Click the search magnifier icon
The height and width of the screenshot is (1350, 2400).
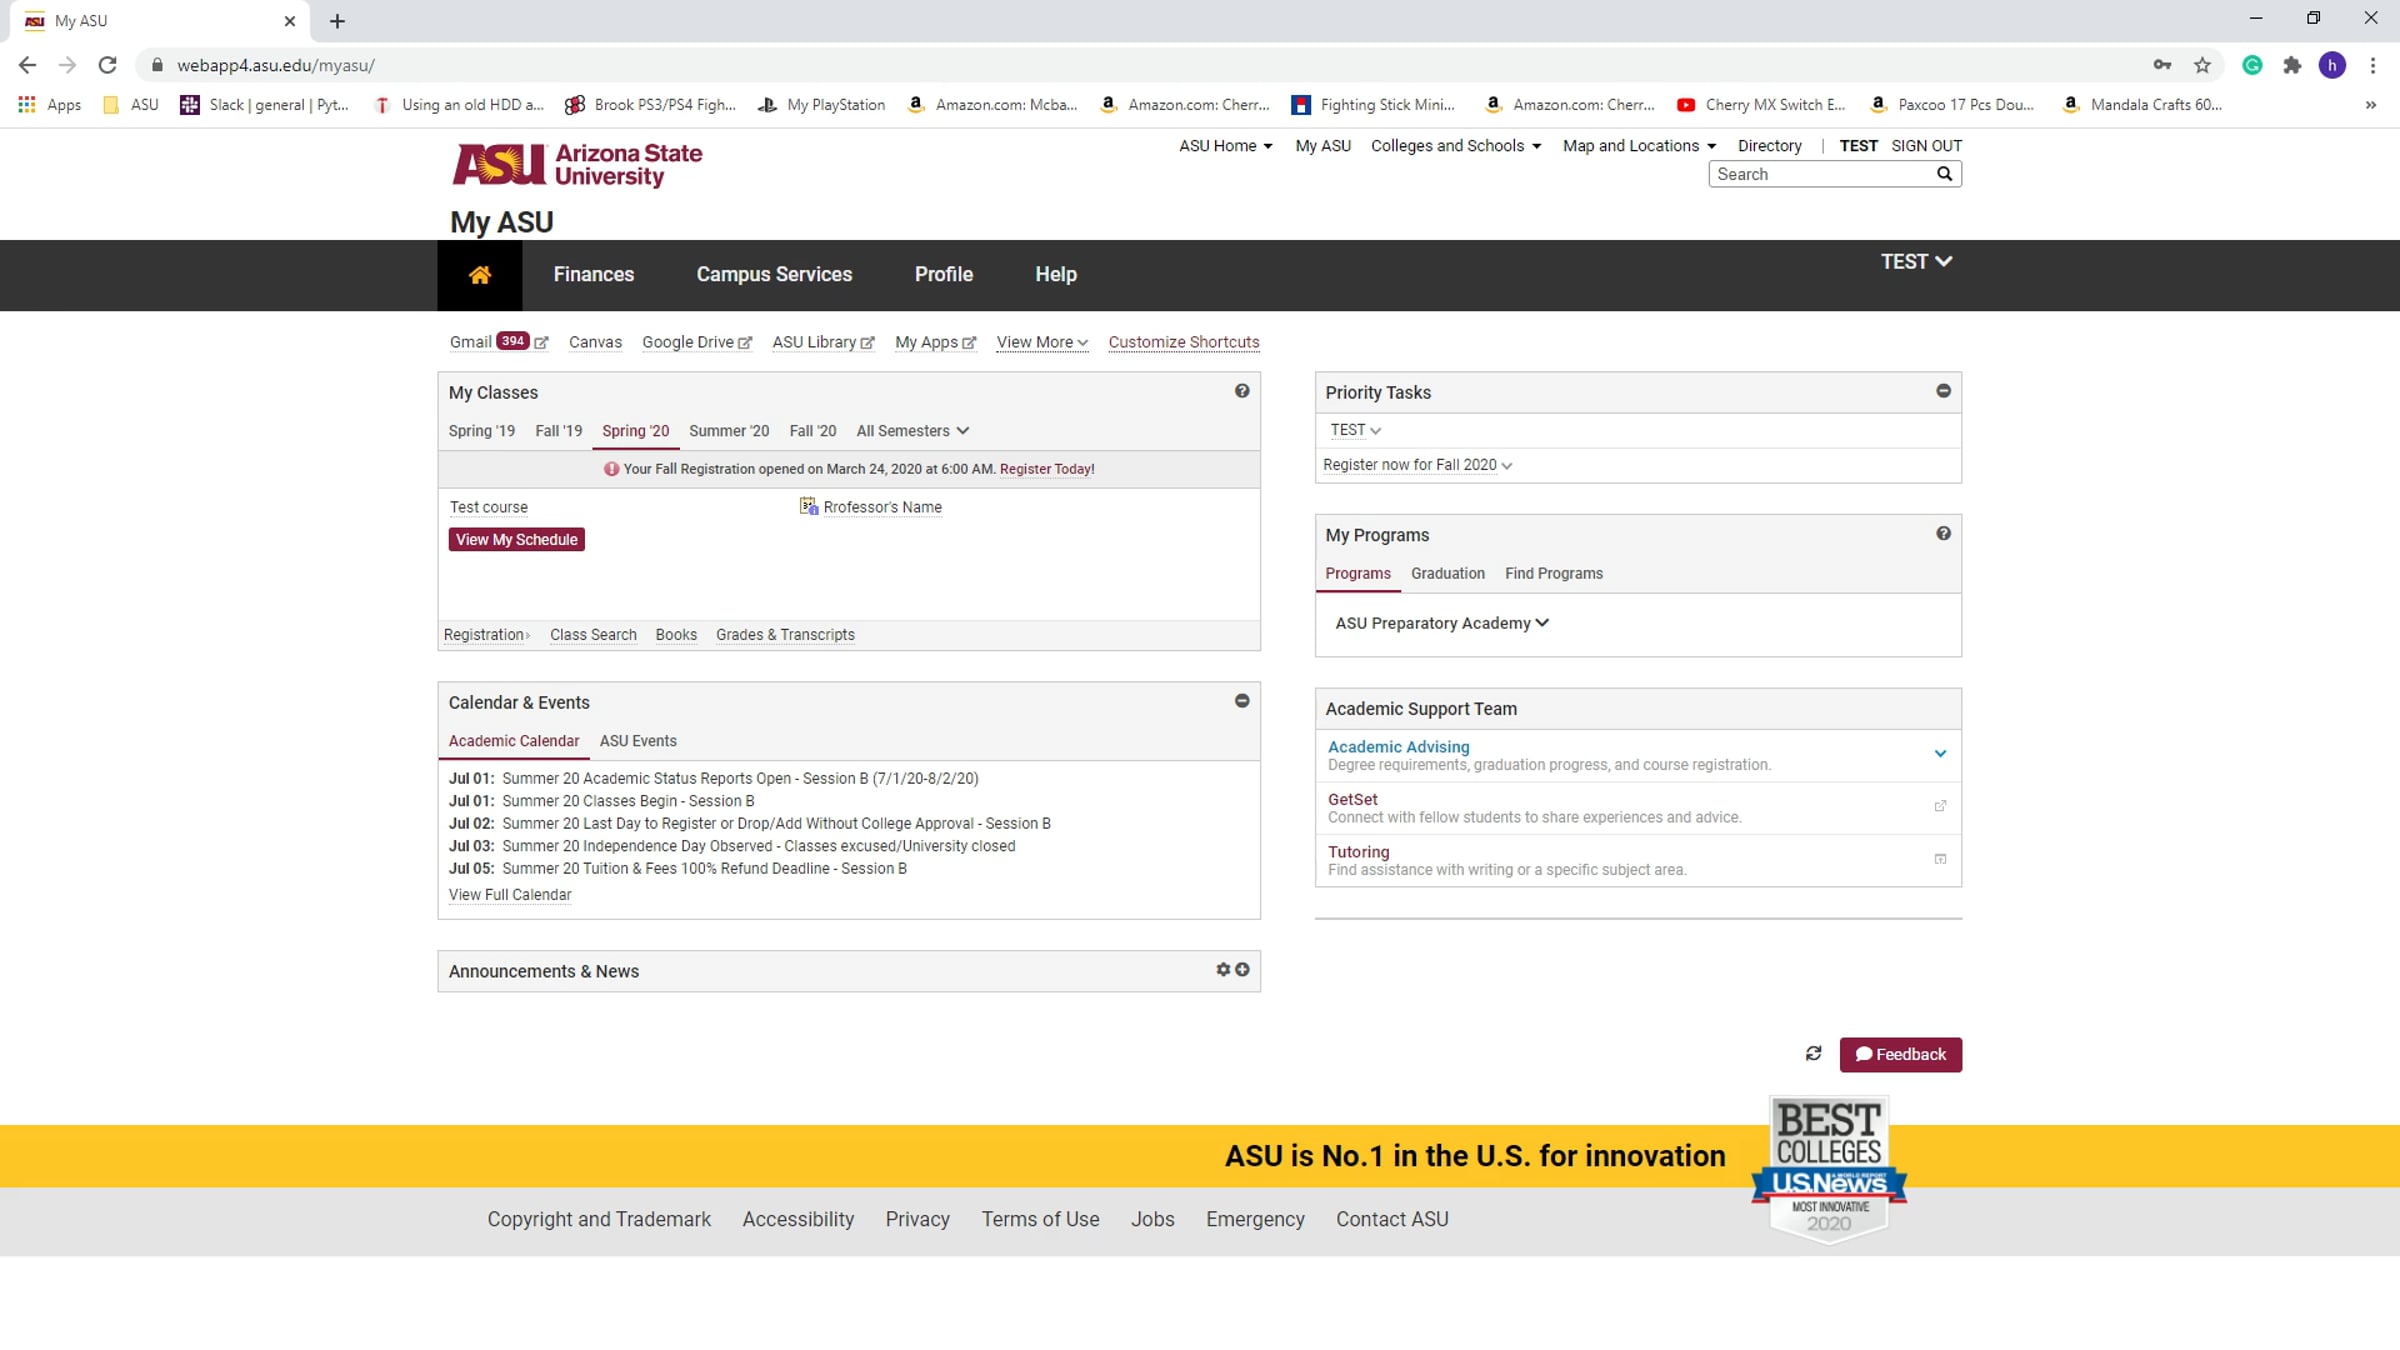[x=1944, y=174]
